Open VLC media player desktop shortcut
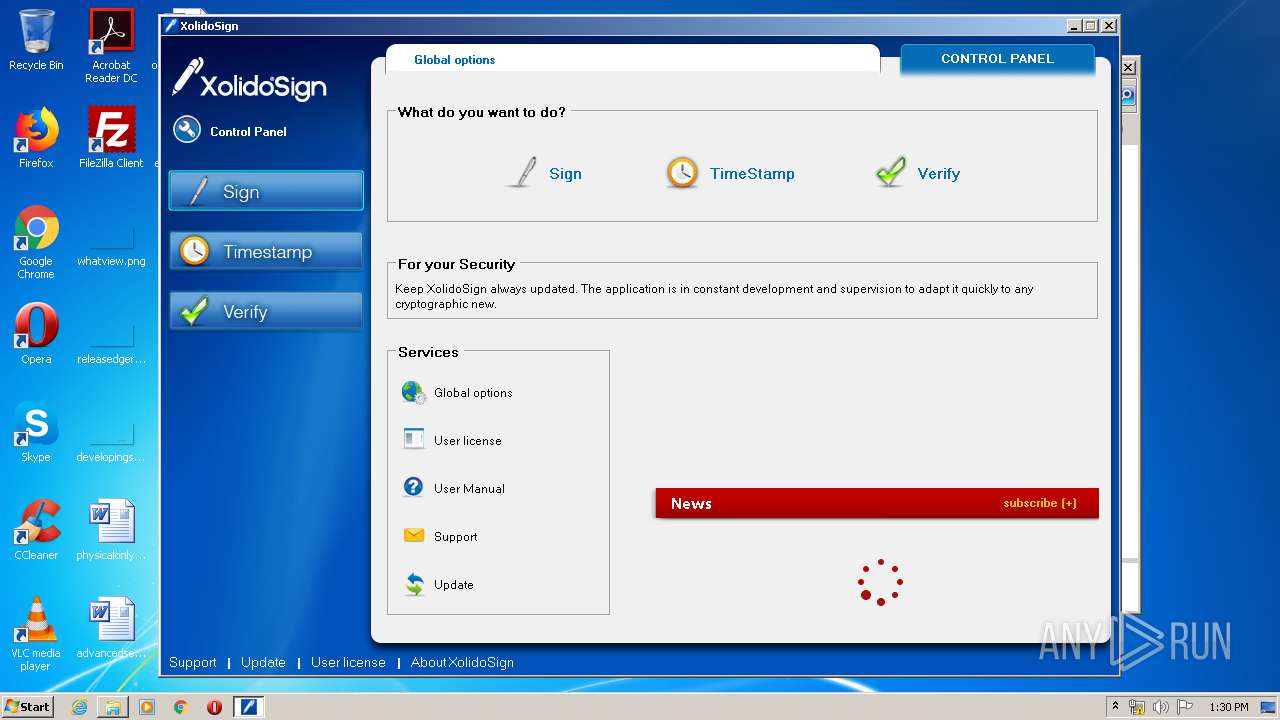1280x720 pixels. (36, 634)
